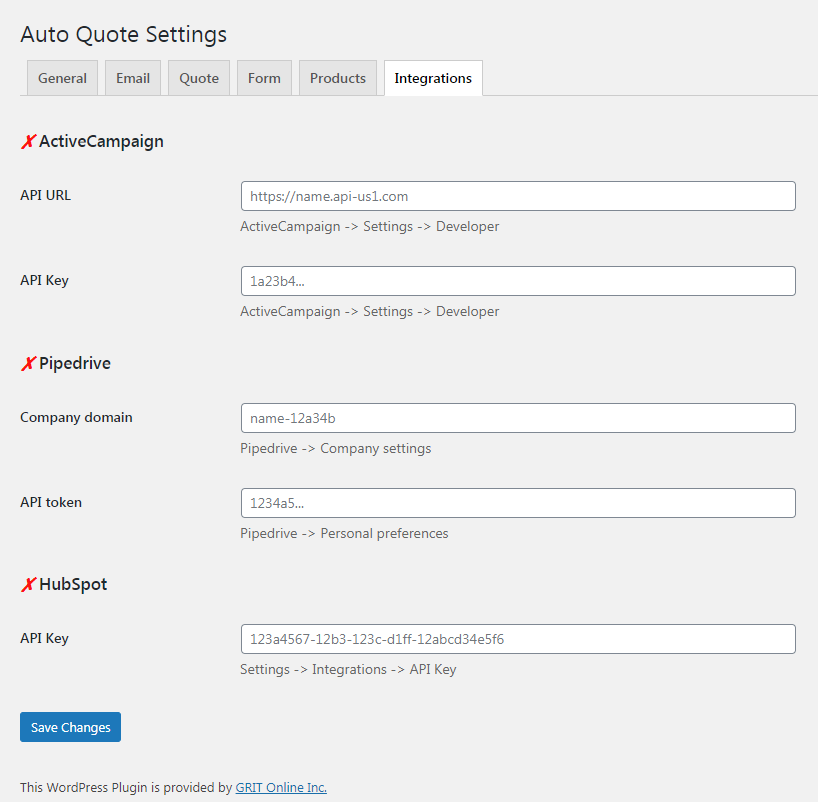Click the 'Auto Quote Settings' page title

[124, 34]
